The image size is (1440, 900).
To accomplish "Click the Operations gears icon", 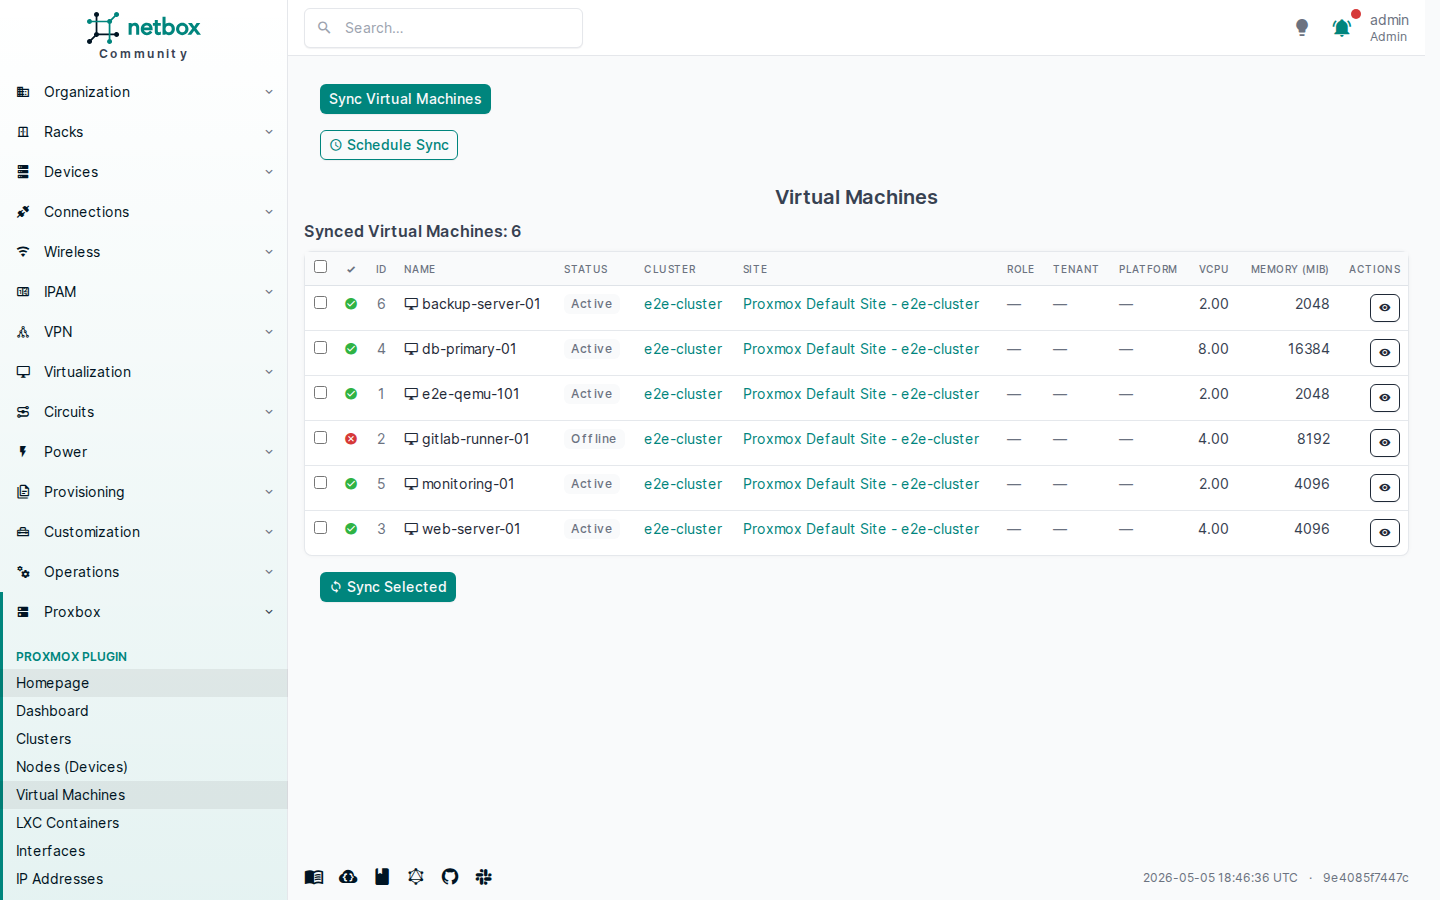I will coord(23,572).
